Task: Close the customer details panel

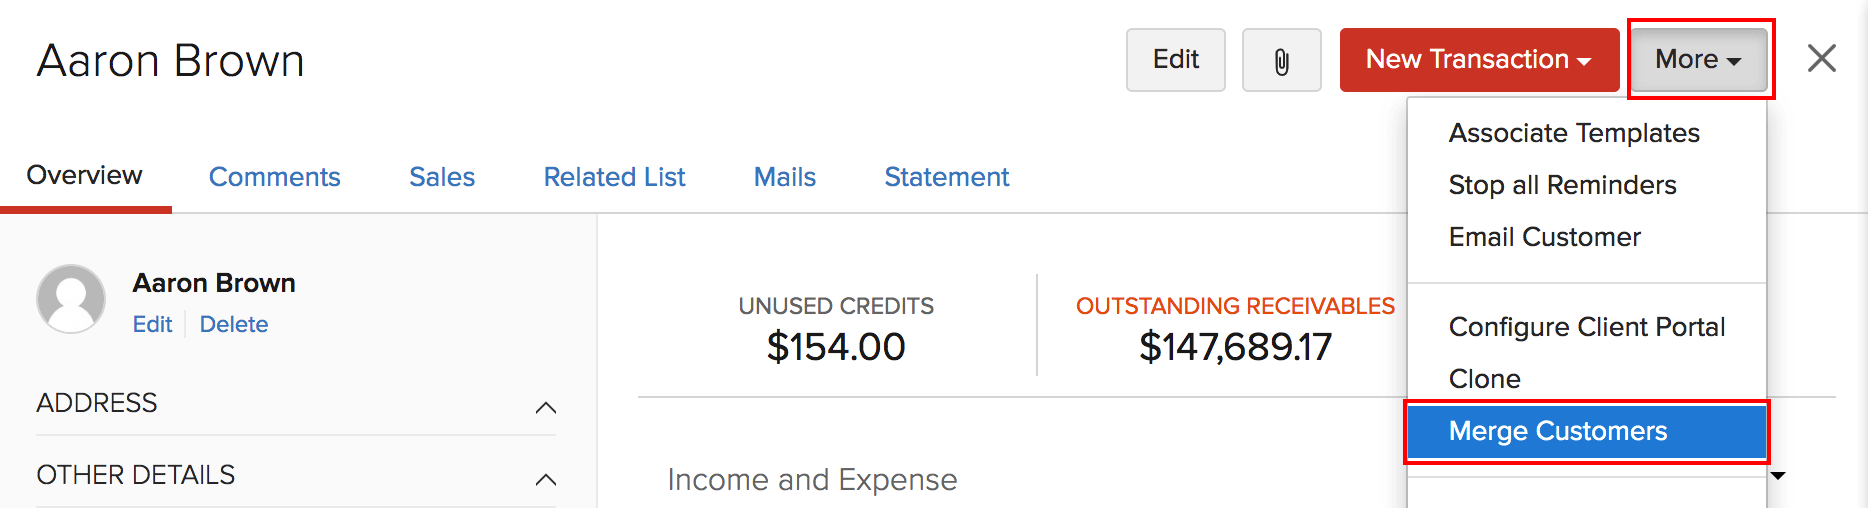Action: pos(1821,58)
